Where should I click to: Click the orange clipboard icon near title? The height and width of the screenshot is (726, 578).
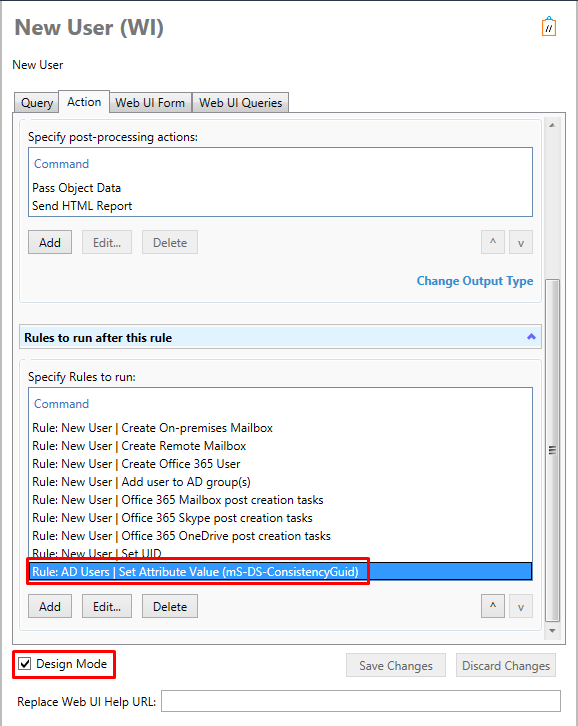[549, 27]
